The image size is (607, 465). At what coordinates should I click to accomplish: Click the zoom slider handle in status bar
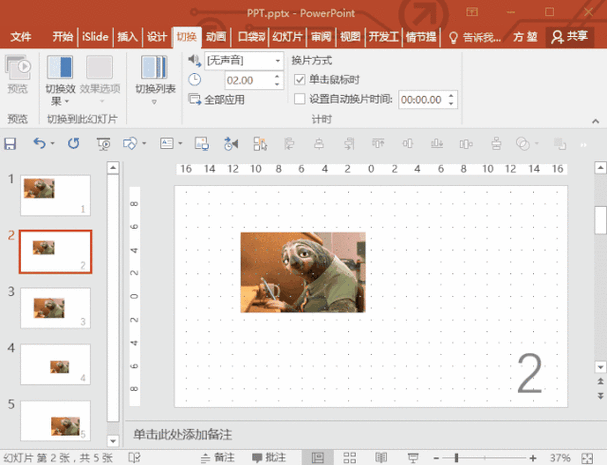pyautogui.click(x=457, y=458)
